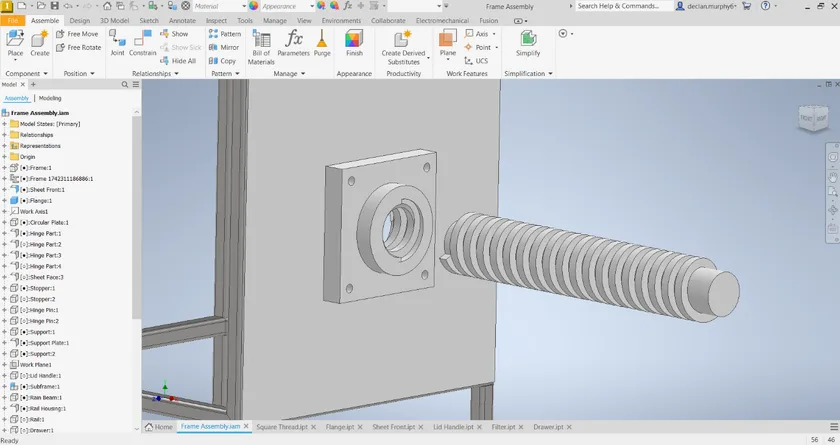Select the Create component tool
840x445 pixels.
(40, 43)
